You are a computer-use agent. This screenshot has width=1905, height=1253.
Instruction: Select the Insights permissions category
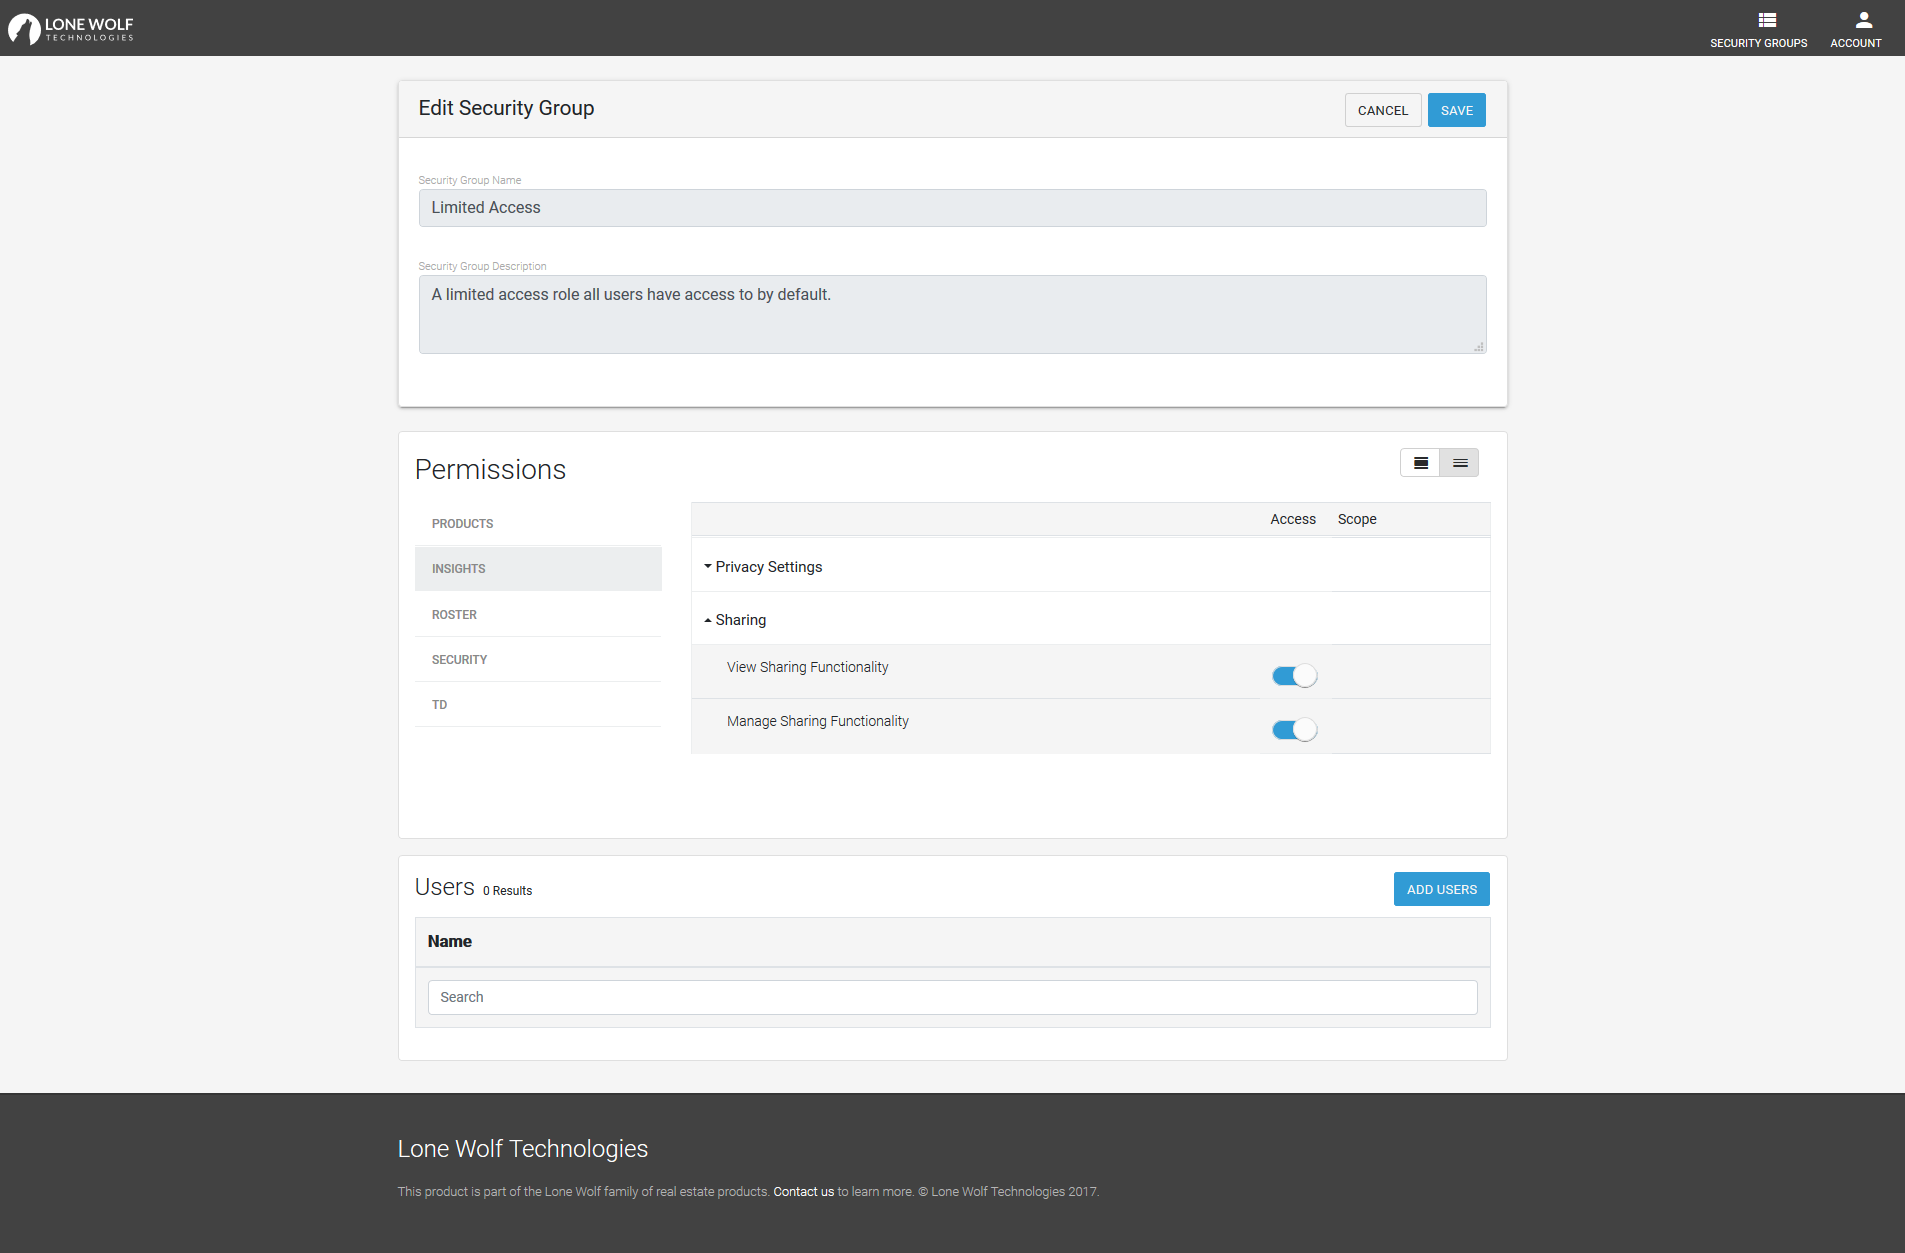click(x=458, y=568)
